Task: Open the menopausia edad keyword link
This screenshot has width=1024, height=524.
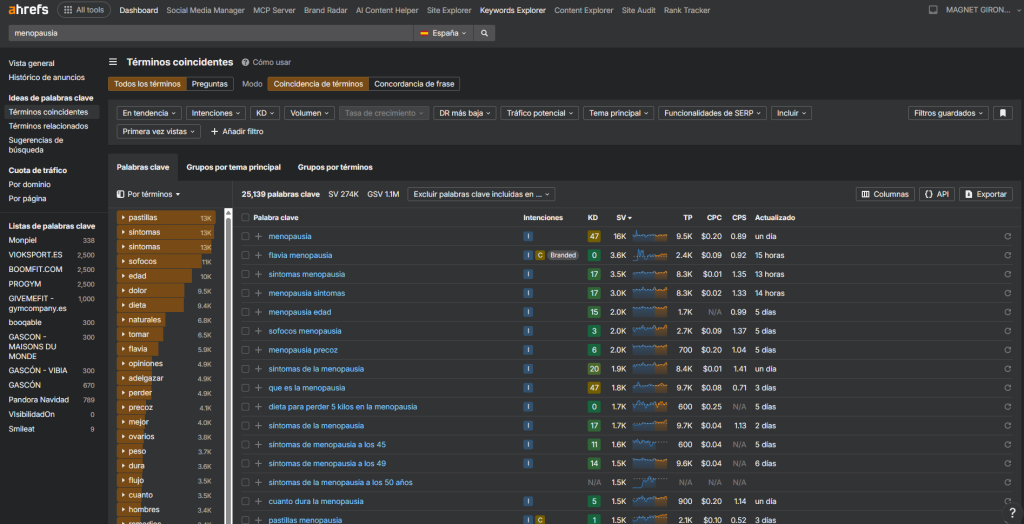Action: [299, 312]
